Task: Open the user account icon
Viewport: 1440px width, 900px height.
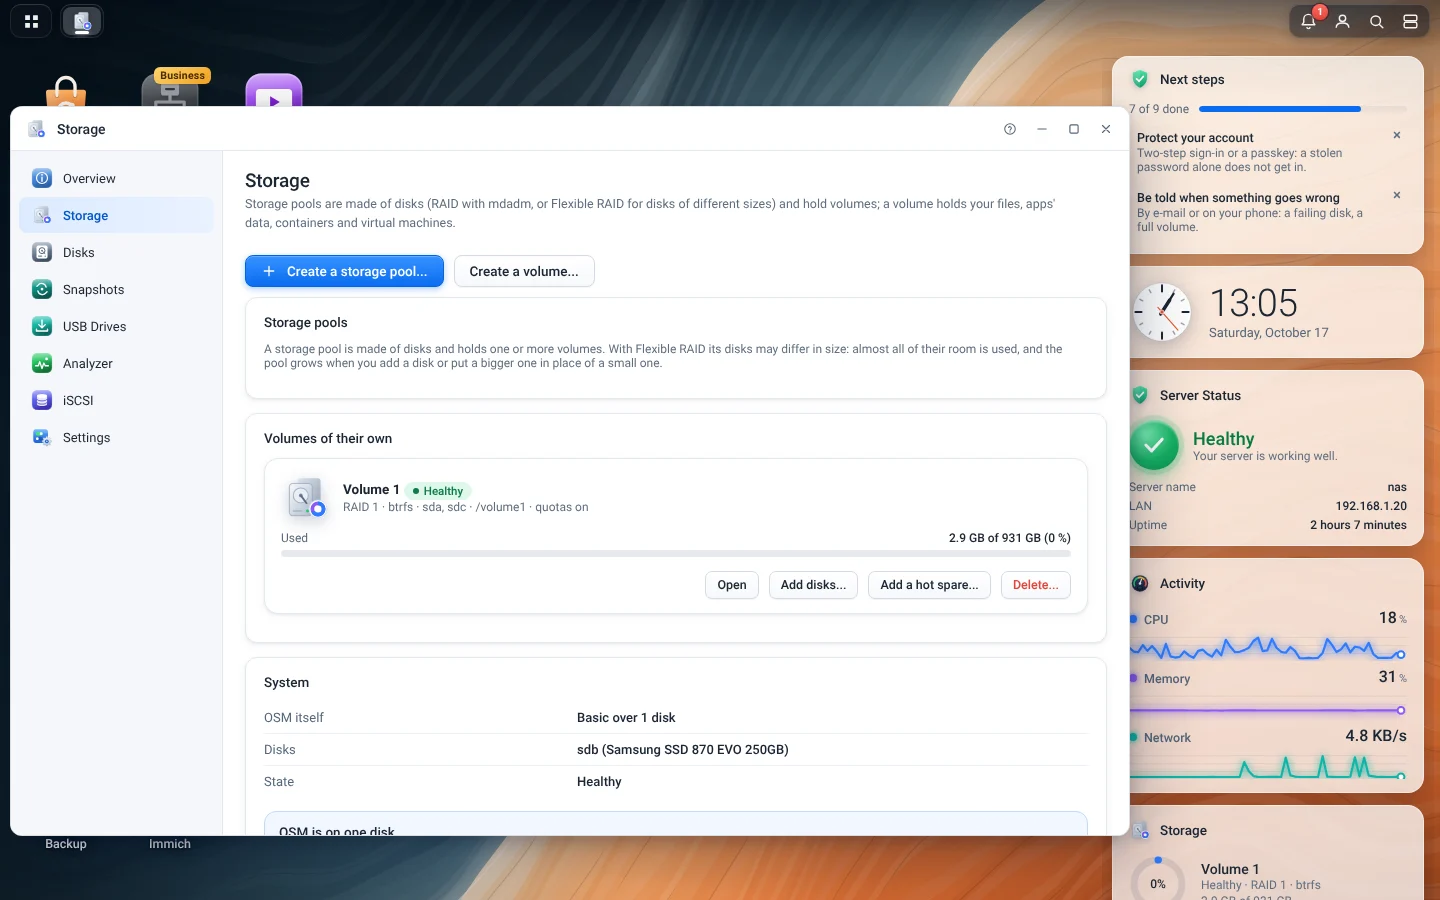Action: pos(1343,21)
